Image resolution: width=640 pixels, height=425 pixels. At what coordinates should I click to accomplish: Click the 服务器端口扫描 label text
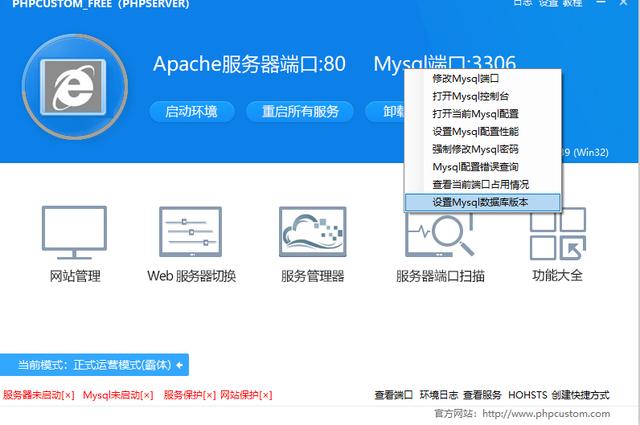pos(440,276)
